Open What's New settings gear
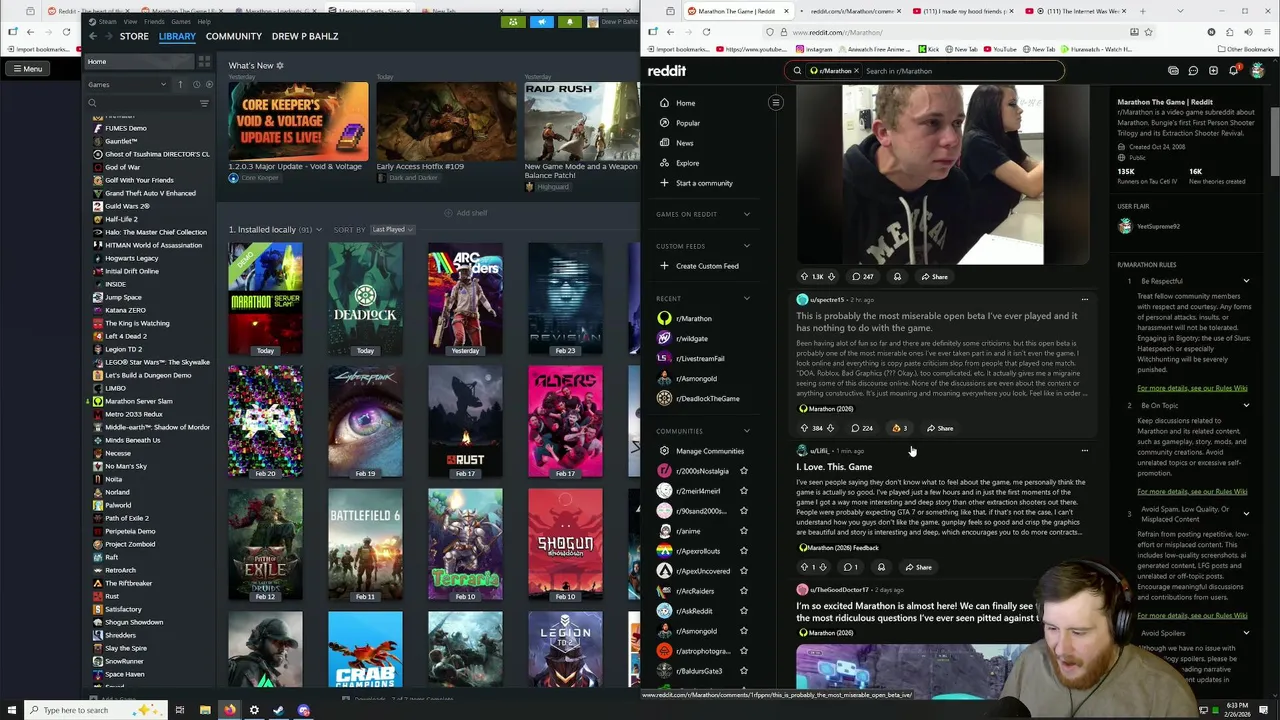Viewport: 1280px width, 720px height. 279,66
